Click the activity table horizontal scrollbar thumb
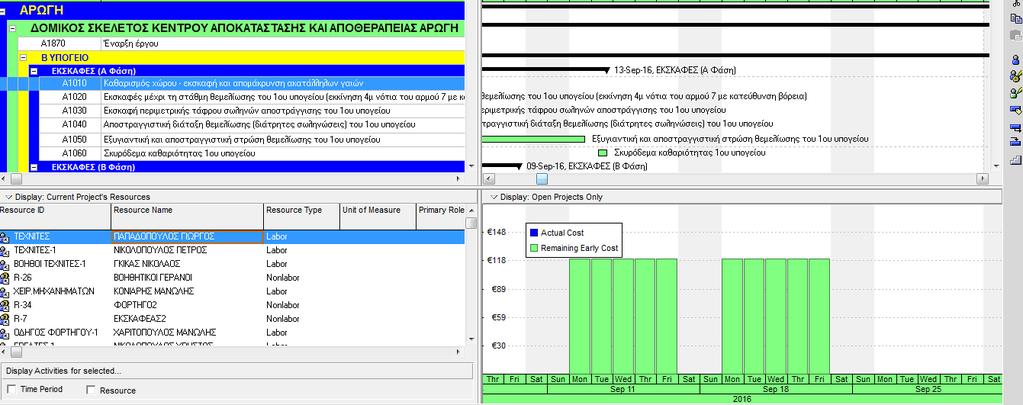 pos(16,179)
